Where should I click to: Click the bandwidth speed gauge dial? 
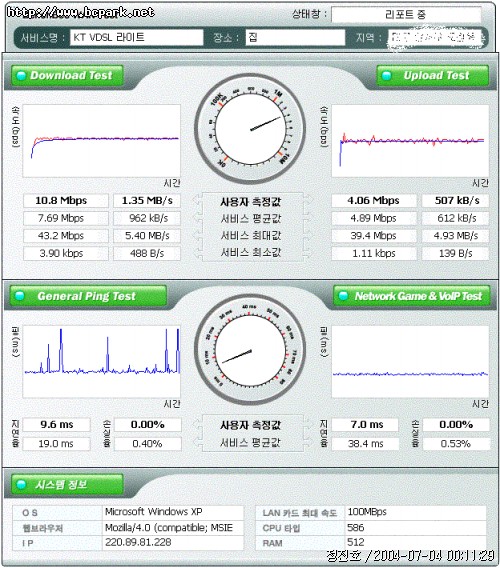(250, 129)
